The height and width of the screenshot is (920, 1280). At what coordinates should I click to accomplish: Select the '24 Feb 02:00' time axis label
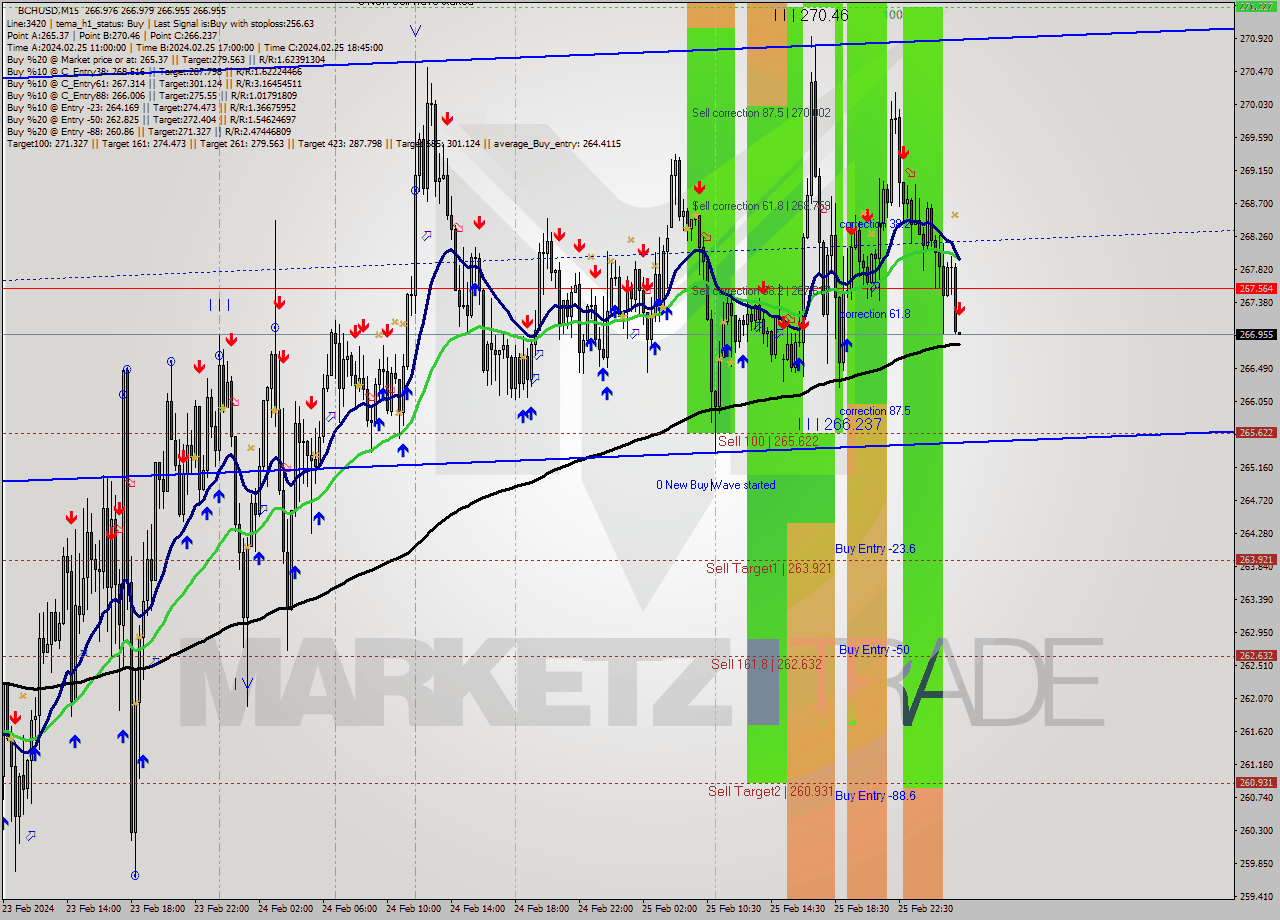tap(286, 909)
